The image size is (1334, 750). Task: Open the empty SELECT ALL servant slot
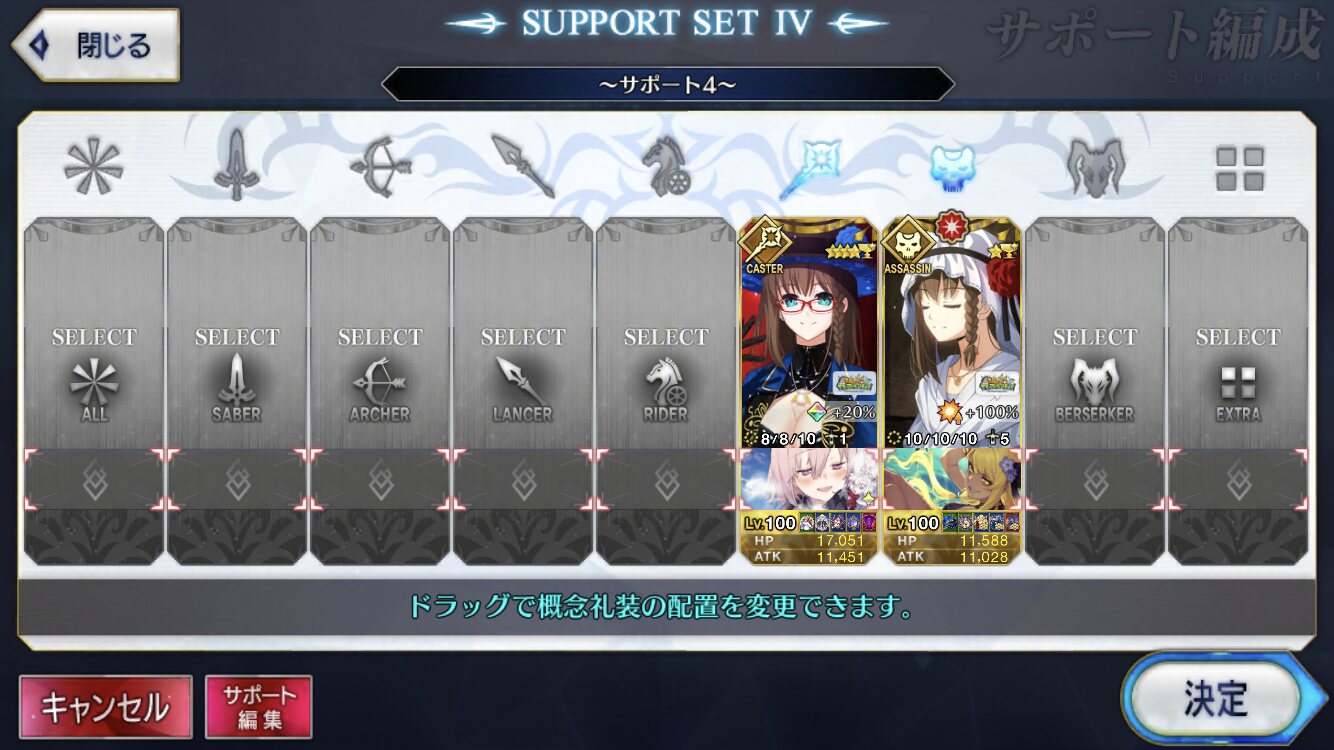point(94,335)
